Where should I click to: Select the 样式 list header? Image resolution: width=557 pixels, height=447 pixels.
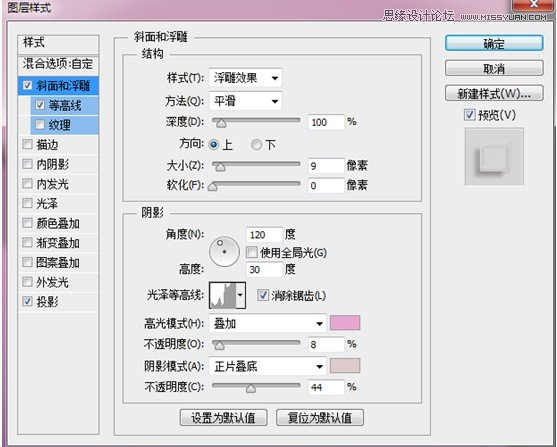pyautogui.click(x=58, y=44)
